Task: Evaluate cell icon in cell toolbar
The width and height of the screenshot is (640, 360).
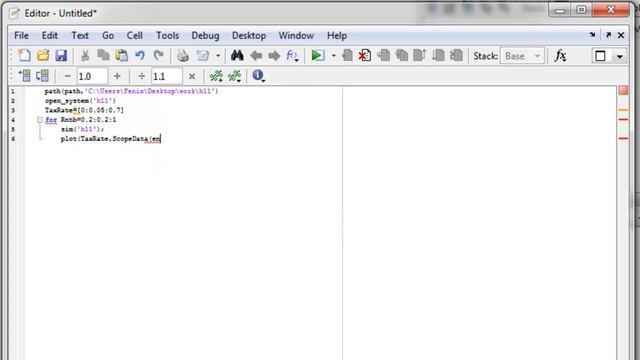Action: tap(24, 76)
